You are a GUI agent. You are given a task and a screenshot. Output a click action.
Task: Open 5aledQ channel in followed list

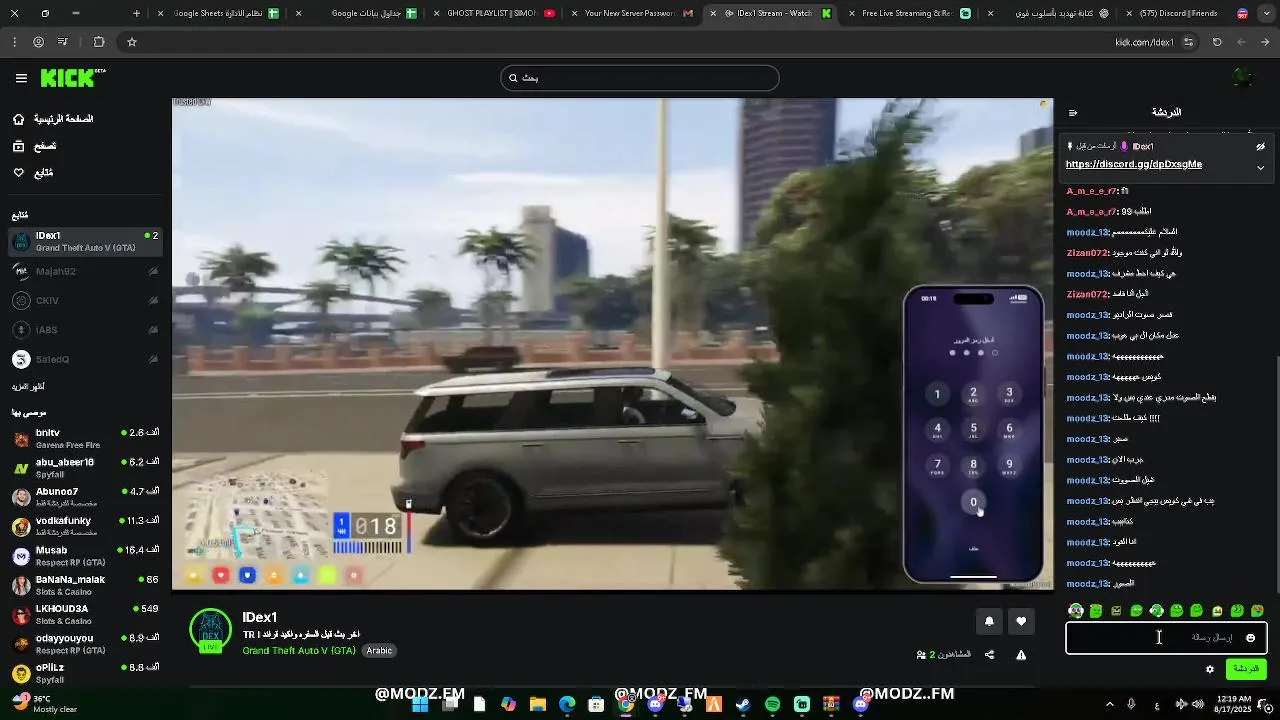(x=85, y=359)
